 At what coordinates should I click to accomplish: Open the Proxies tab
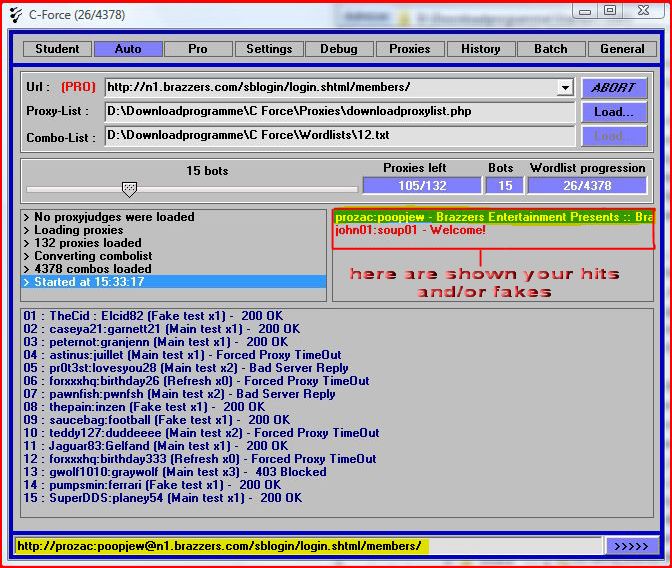tap(410, 49)
